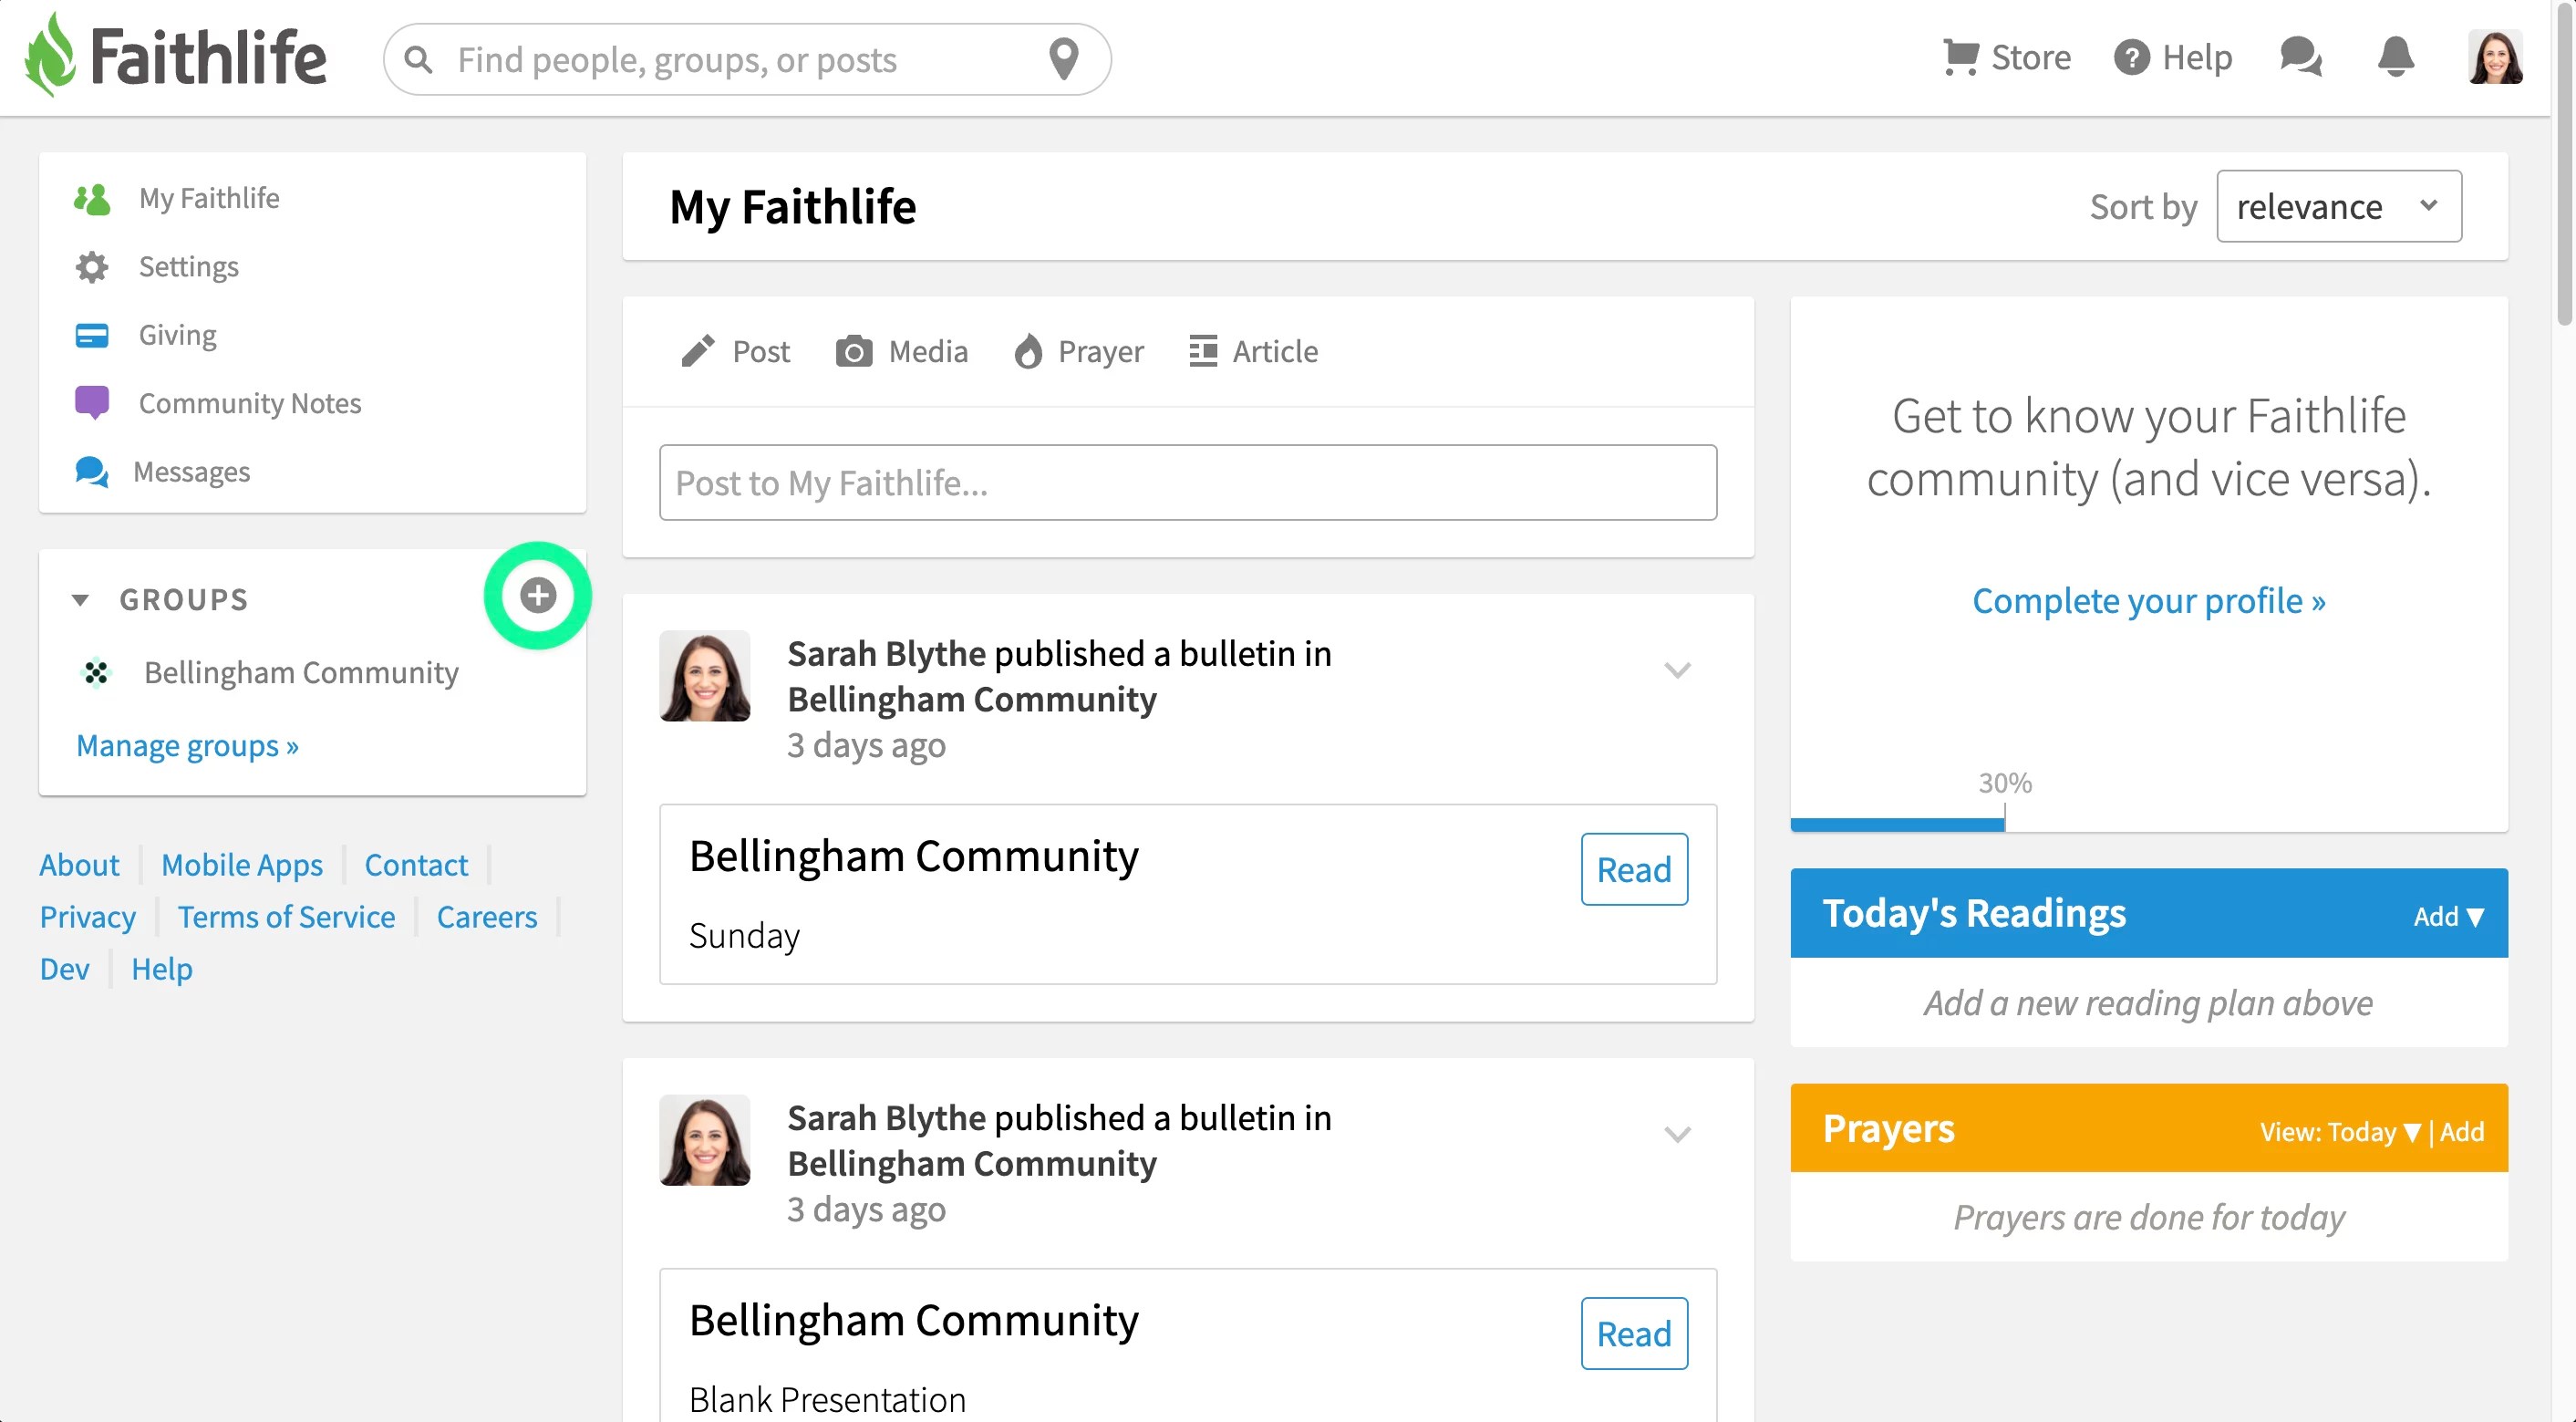This screenshot has width=2576, height=1422.
Task: Open Community Notes in sidebar
Action: (249, 403)
